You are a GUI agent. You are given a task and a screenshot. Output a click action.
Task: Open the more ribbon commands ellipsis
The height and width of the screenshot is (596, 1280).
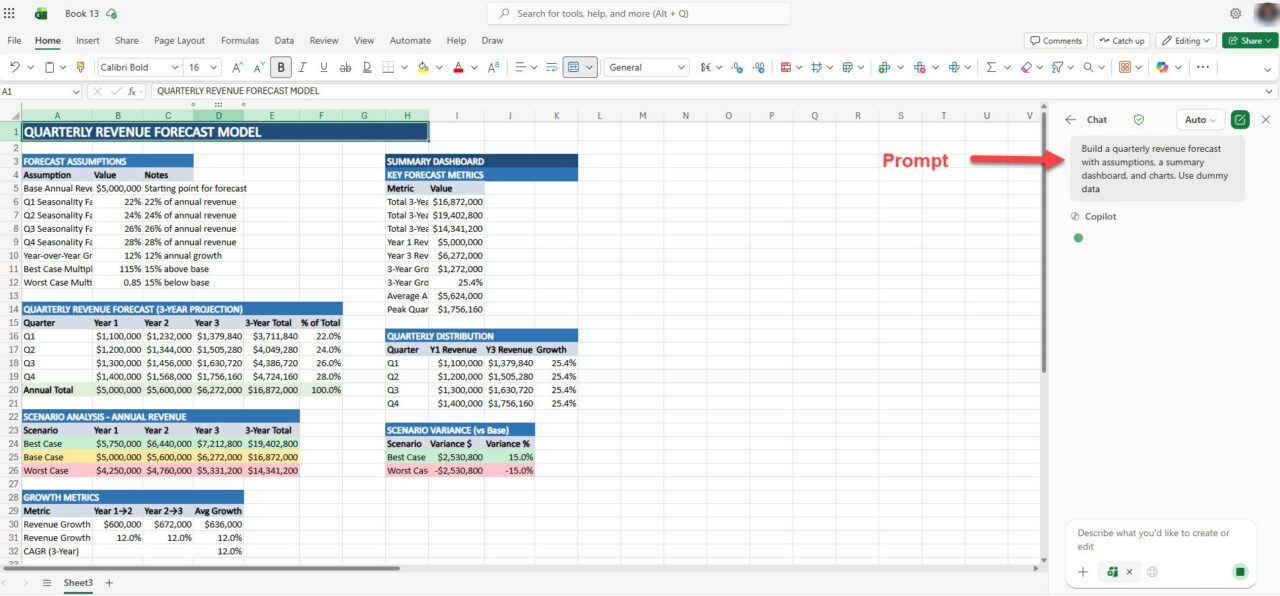click(1203, 67)
